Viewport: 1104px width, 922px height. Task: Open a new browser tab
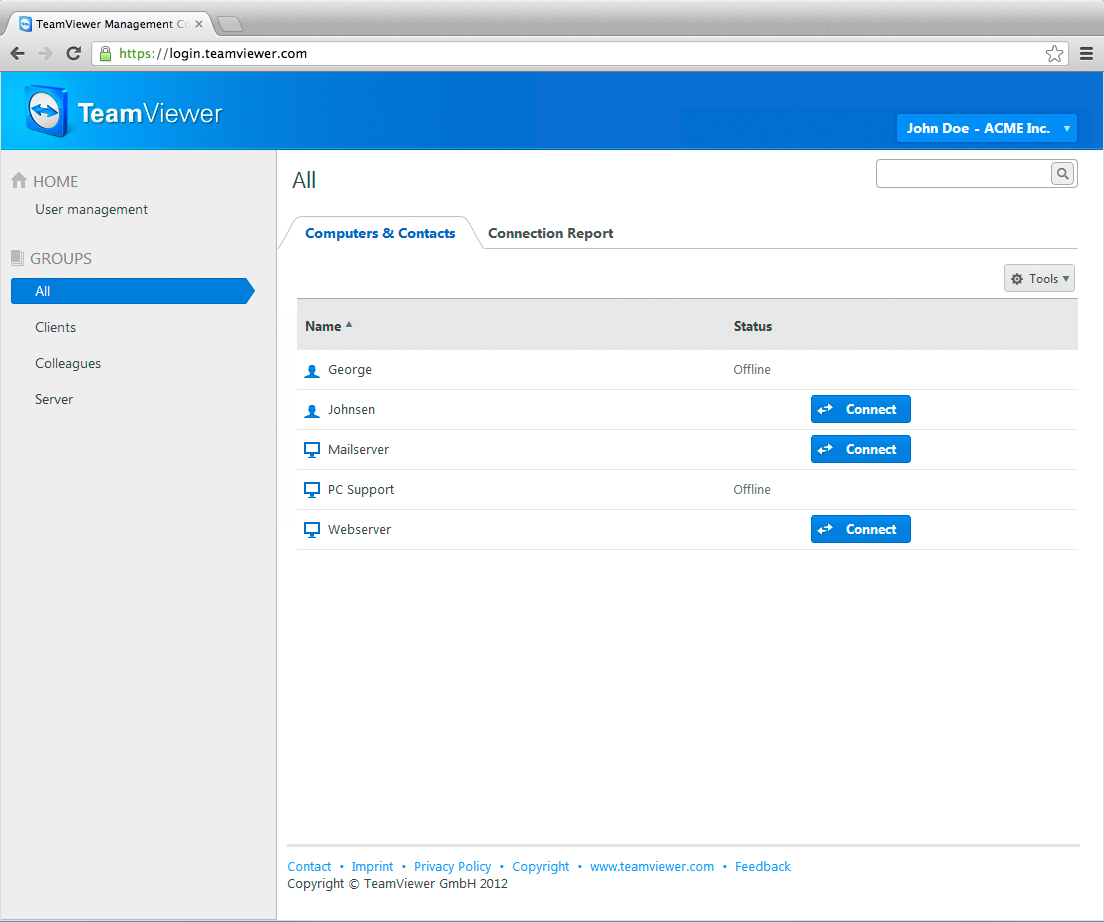[x=230, y=24]
